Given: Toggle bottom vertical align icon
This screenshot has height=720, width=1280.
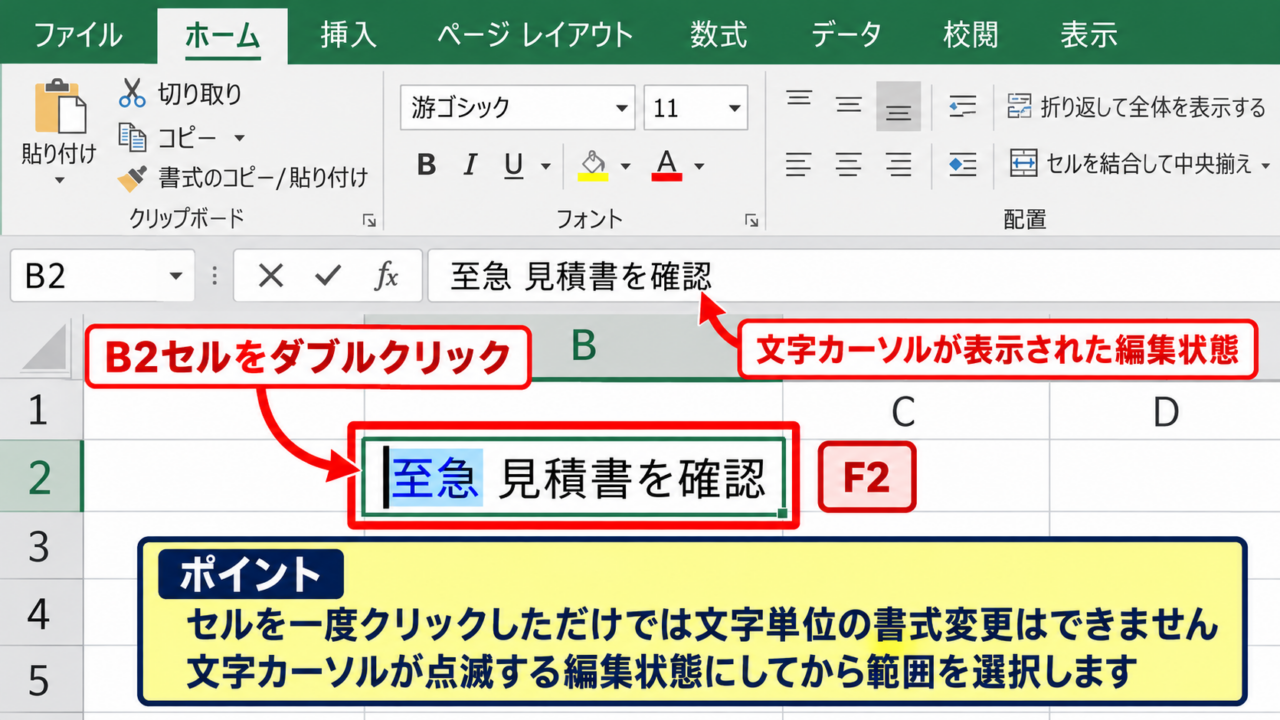Looking at the screenshot, I should coord(898,106).
